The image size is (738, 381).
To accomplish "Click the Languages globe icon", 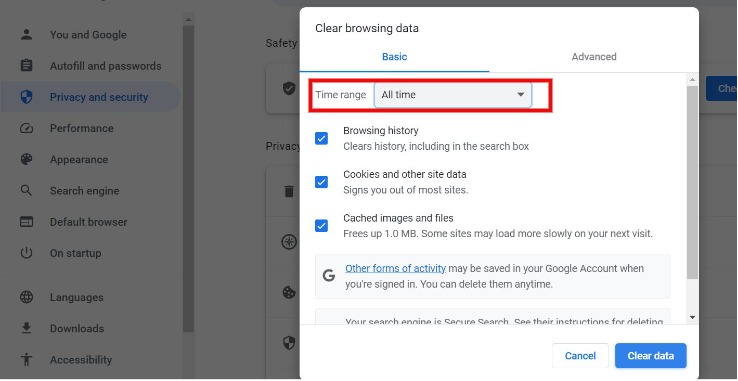I will pyautogui.click(x=26, y=297).
